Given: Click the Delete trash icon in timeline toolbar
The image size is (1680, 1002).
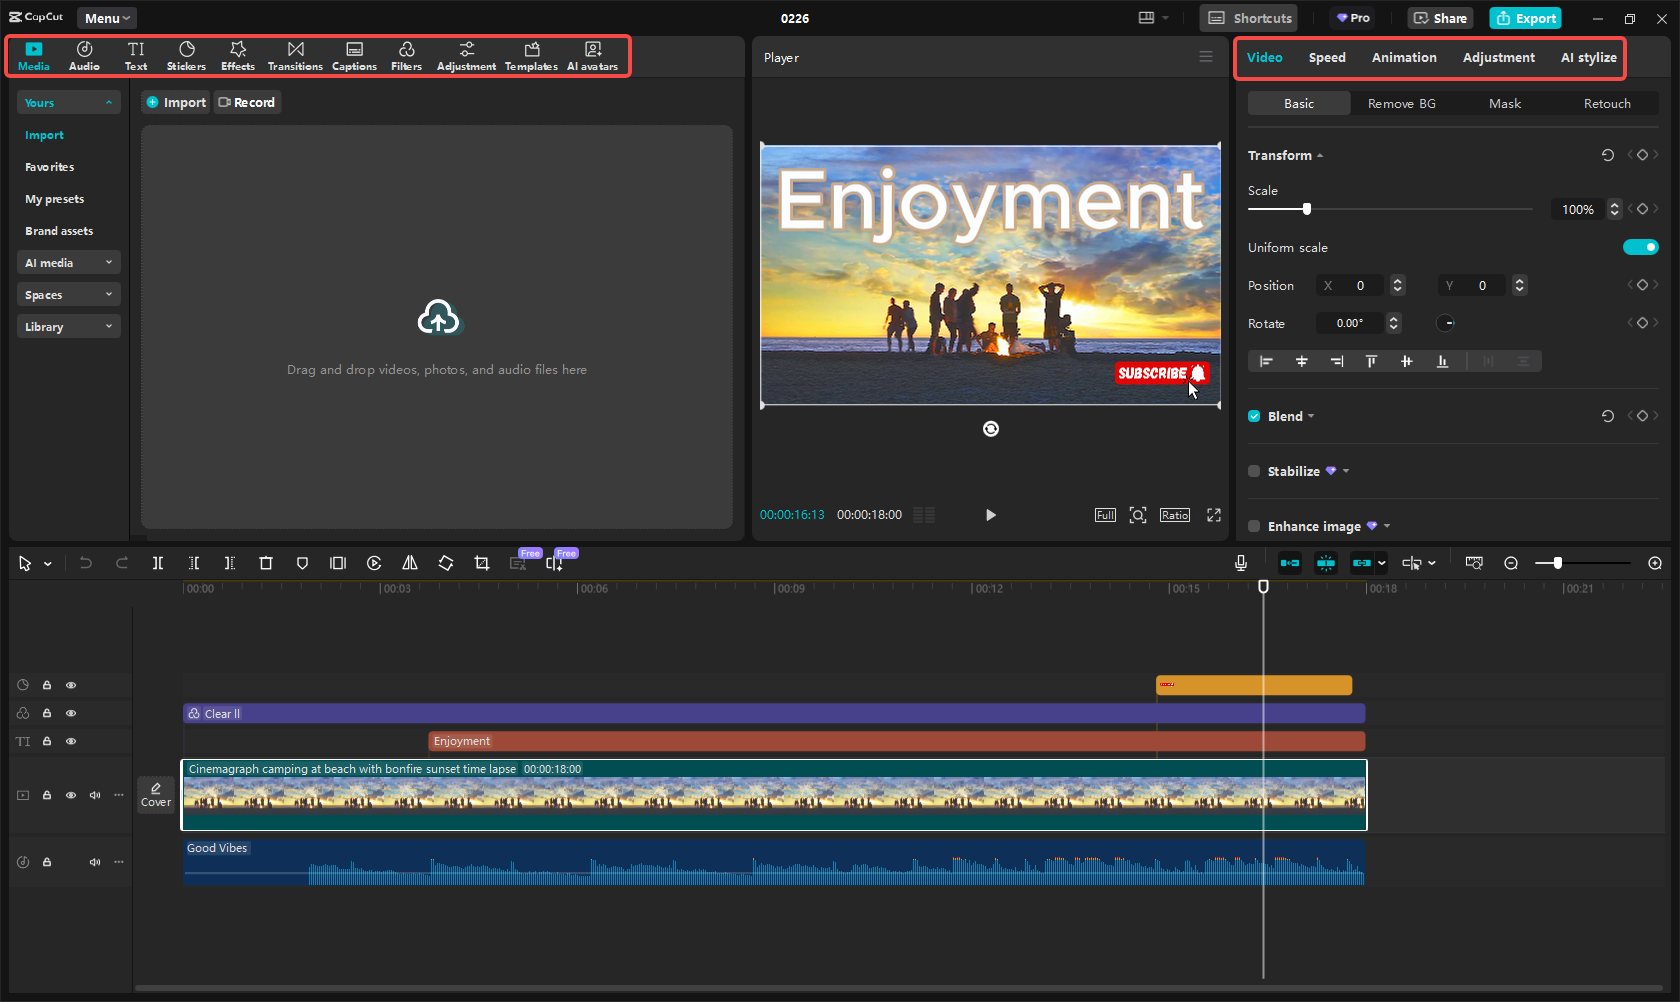Looking at the screenshot, I should (266, 563).
